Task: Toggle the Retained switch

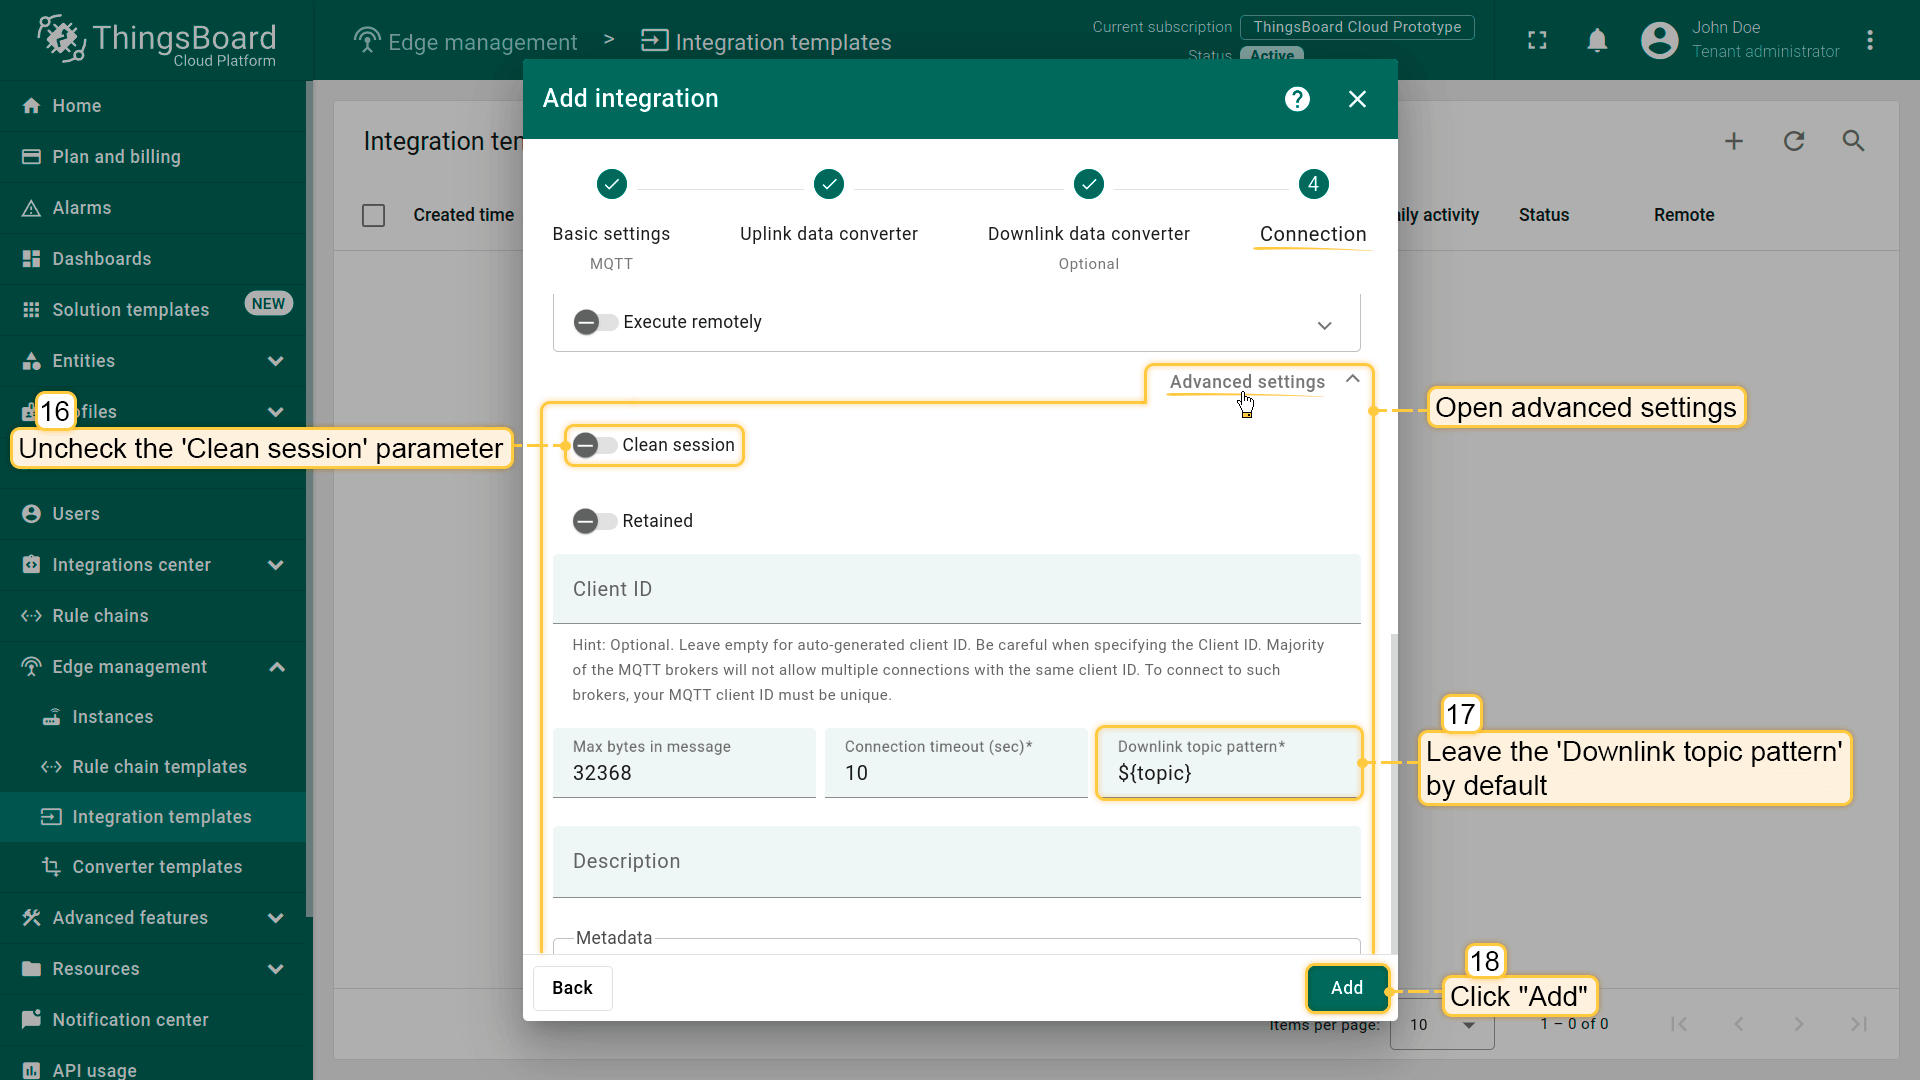Action: click(595, 521)
